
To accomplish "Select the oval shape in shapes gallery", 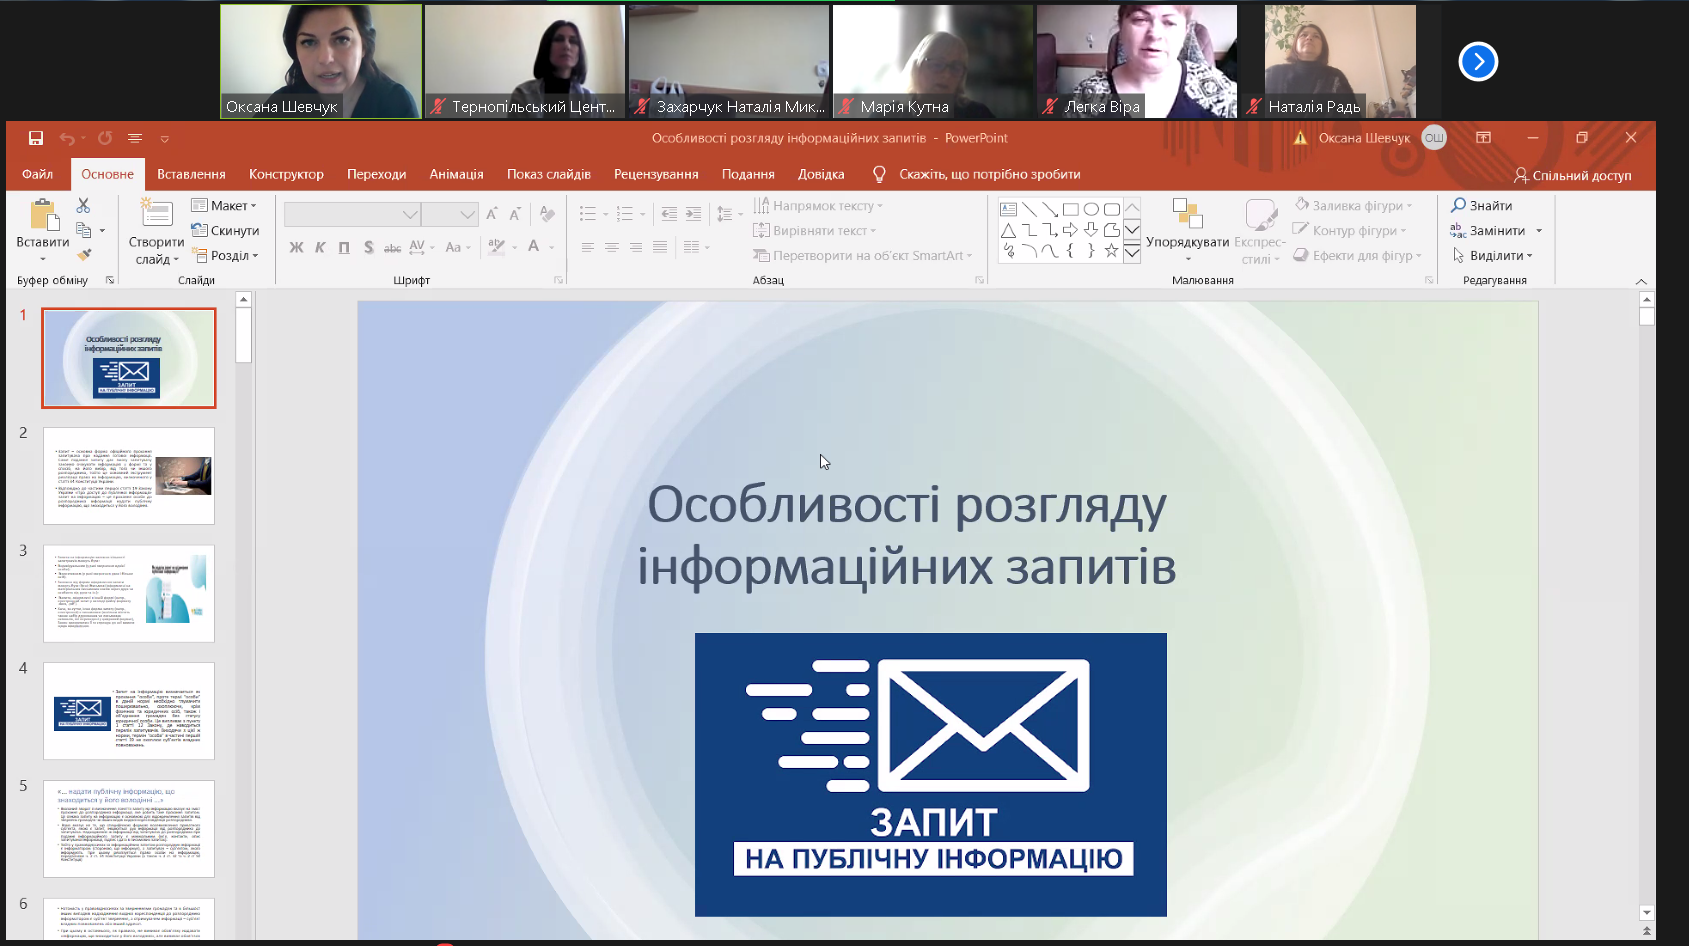I will (1091, 209).
